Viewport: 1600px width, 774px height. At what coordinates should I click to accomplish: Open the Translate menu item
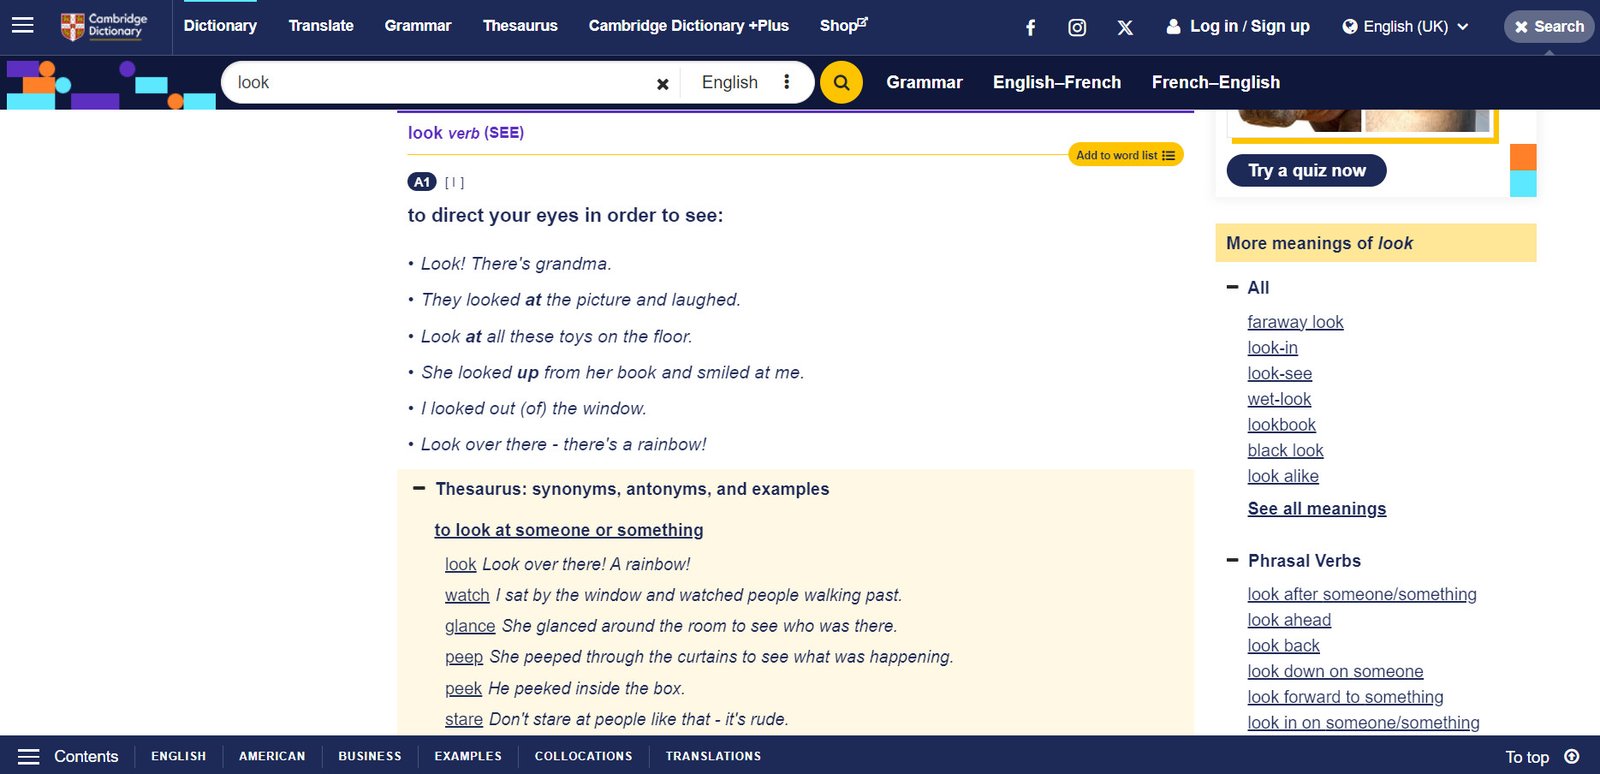(321, 26)
